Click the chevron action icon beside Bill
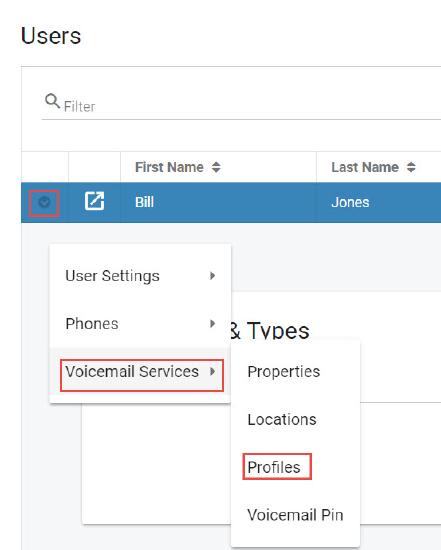Screen dimensions: 441x550 point(44,202)
